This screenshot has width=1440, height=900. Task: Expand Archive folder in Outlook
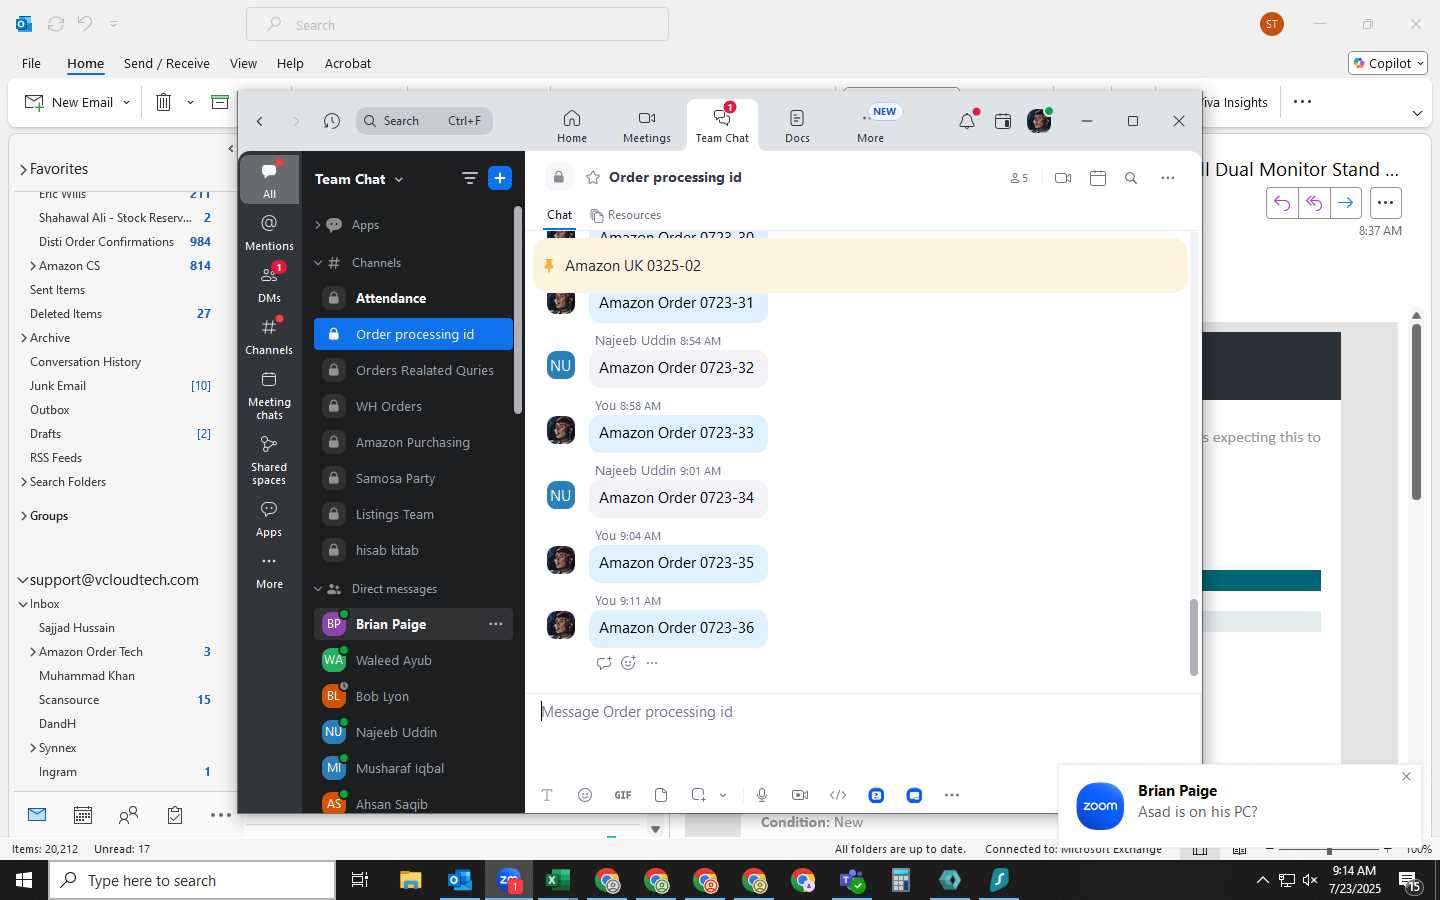[x=23, y=338]
